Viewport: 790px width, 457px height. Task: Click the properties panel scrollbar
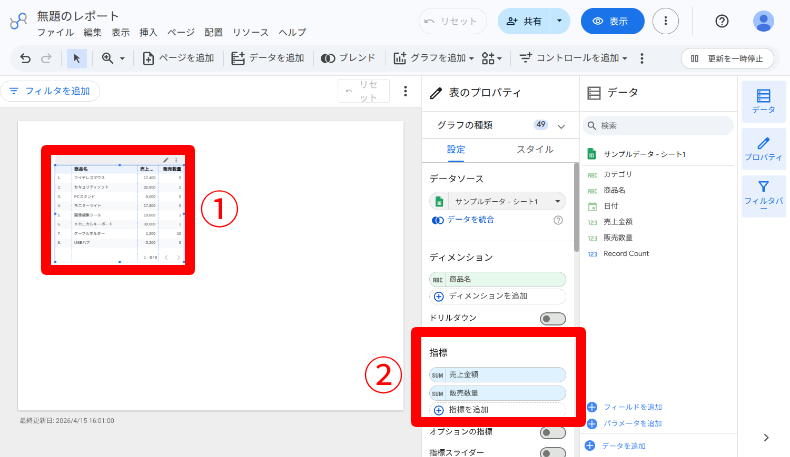point(576,208)
